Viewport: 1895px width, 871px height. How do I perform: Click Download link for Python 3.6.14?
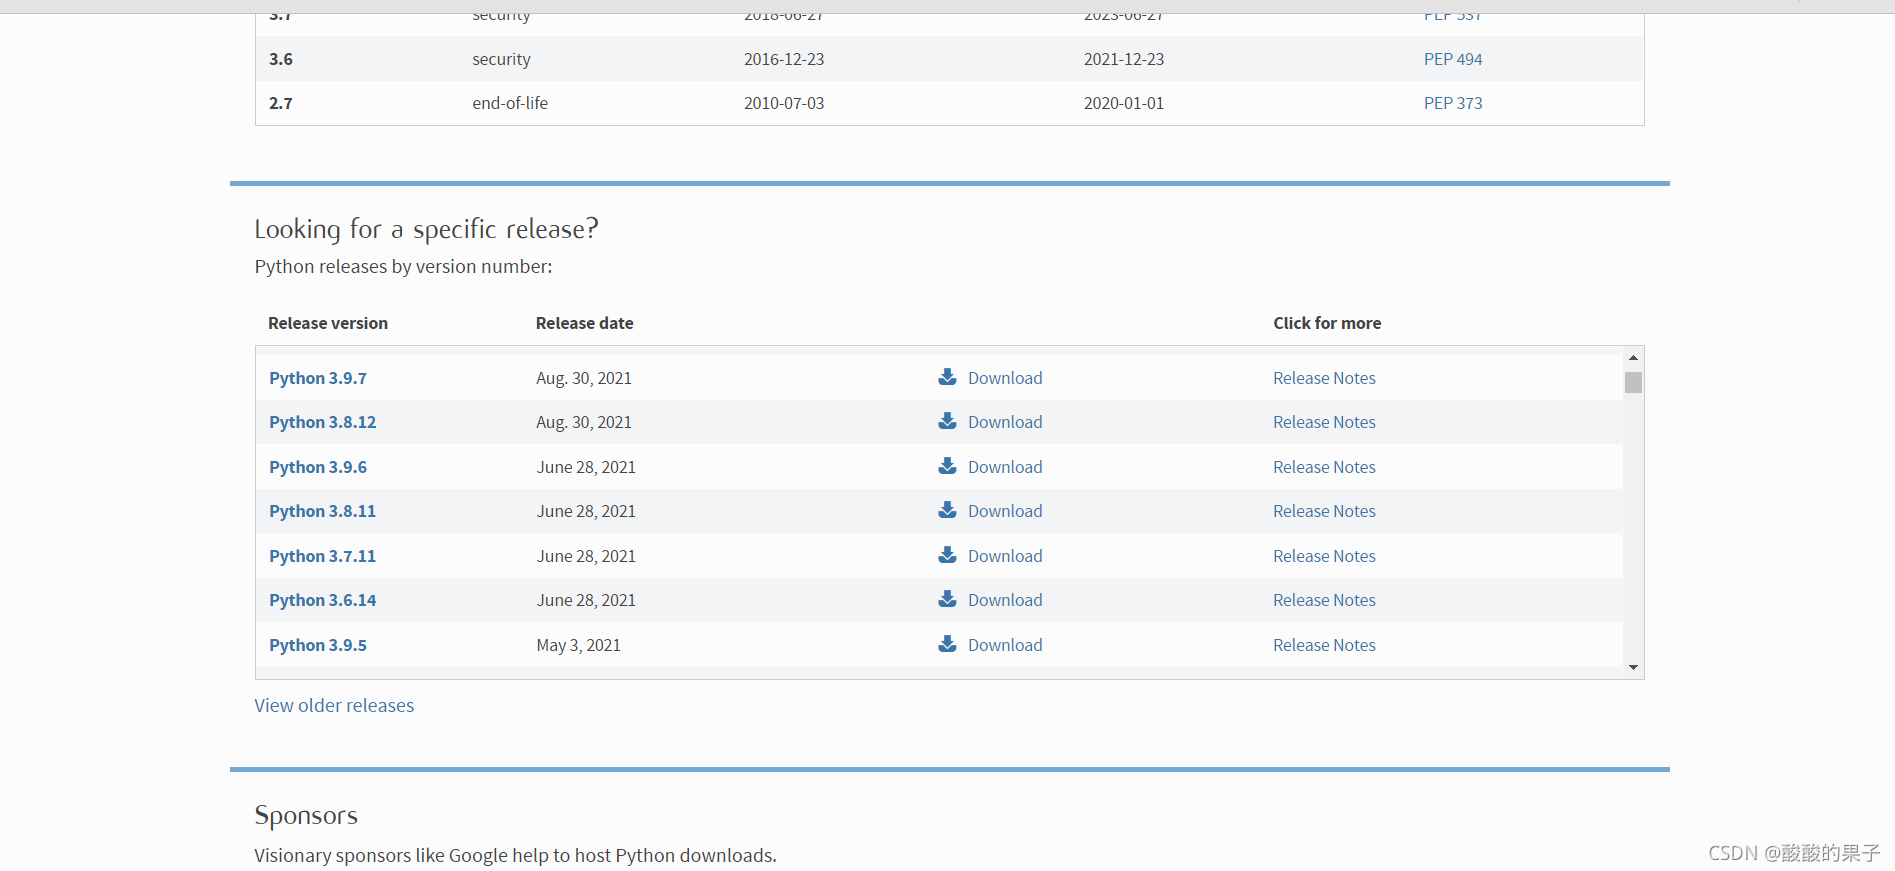[1005, 600]
